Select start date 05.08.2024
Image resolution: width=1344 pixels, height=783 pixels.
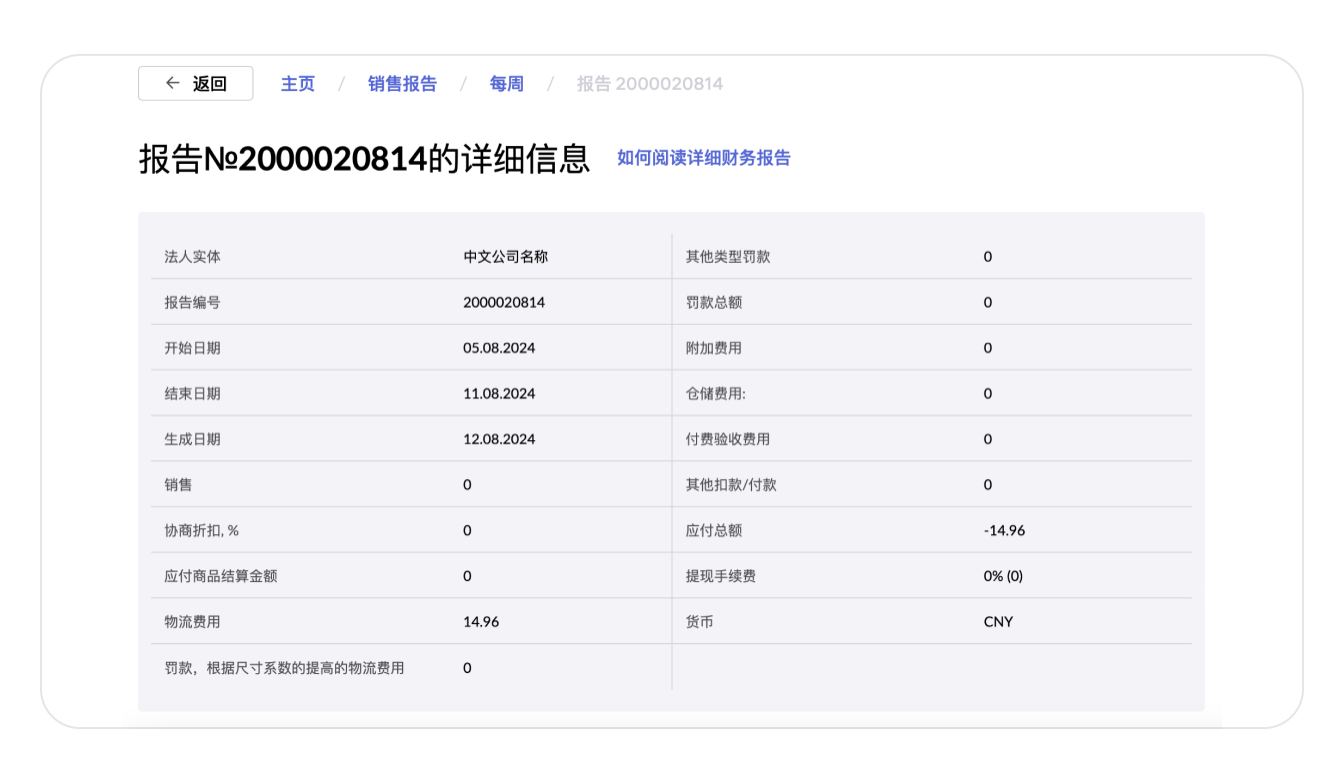tap(499, 348)
